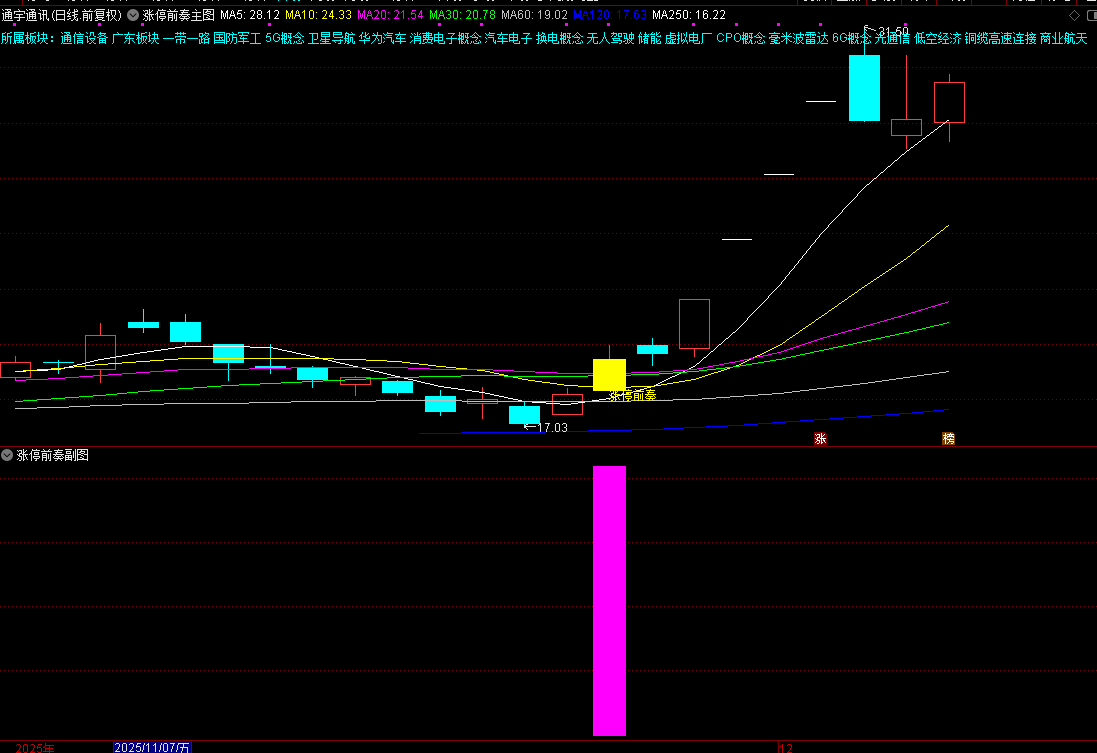Open the 华为汽车 sector link

pos(383,38)
